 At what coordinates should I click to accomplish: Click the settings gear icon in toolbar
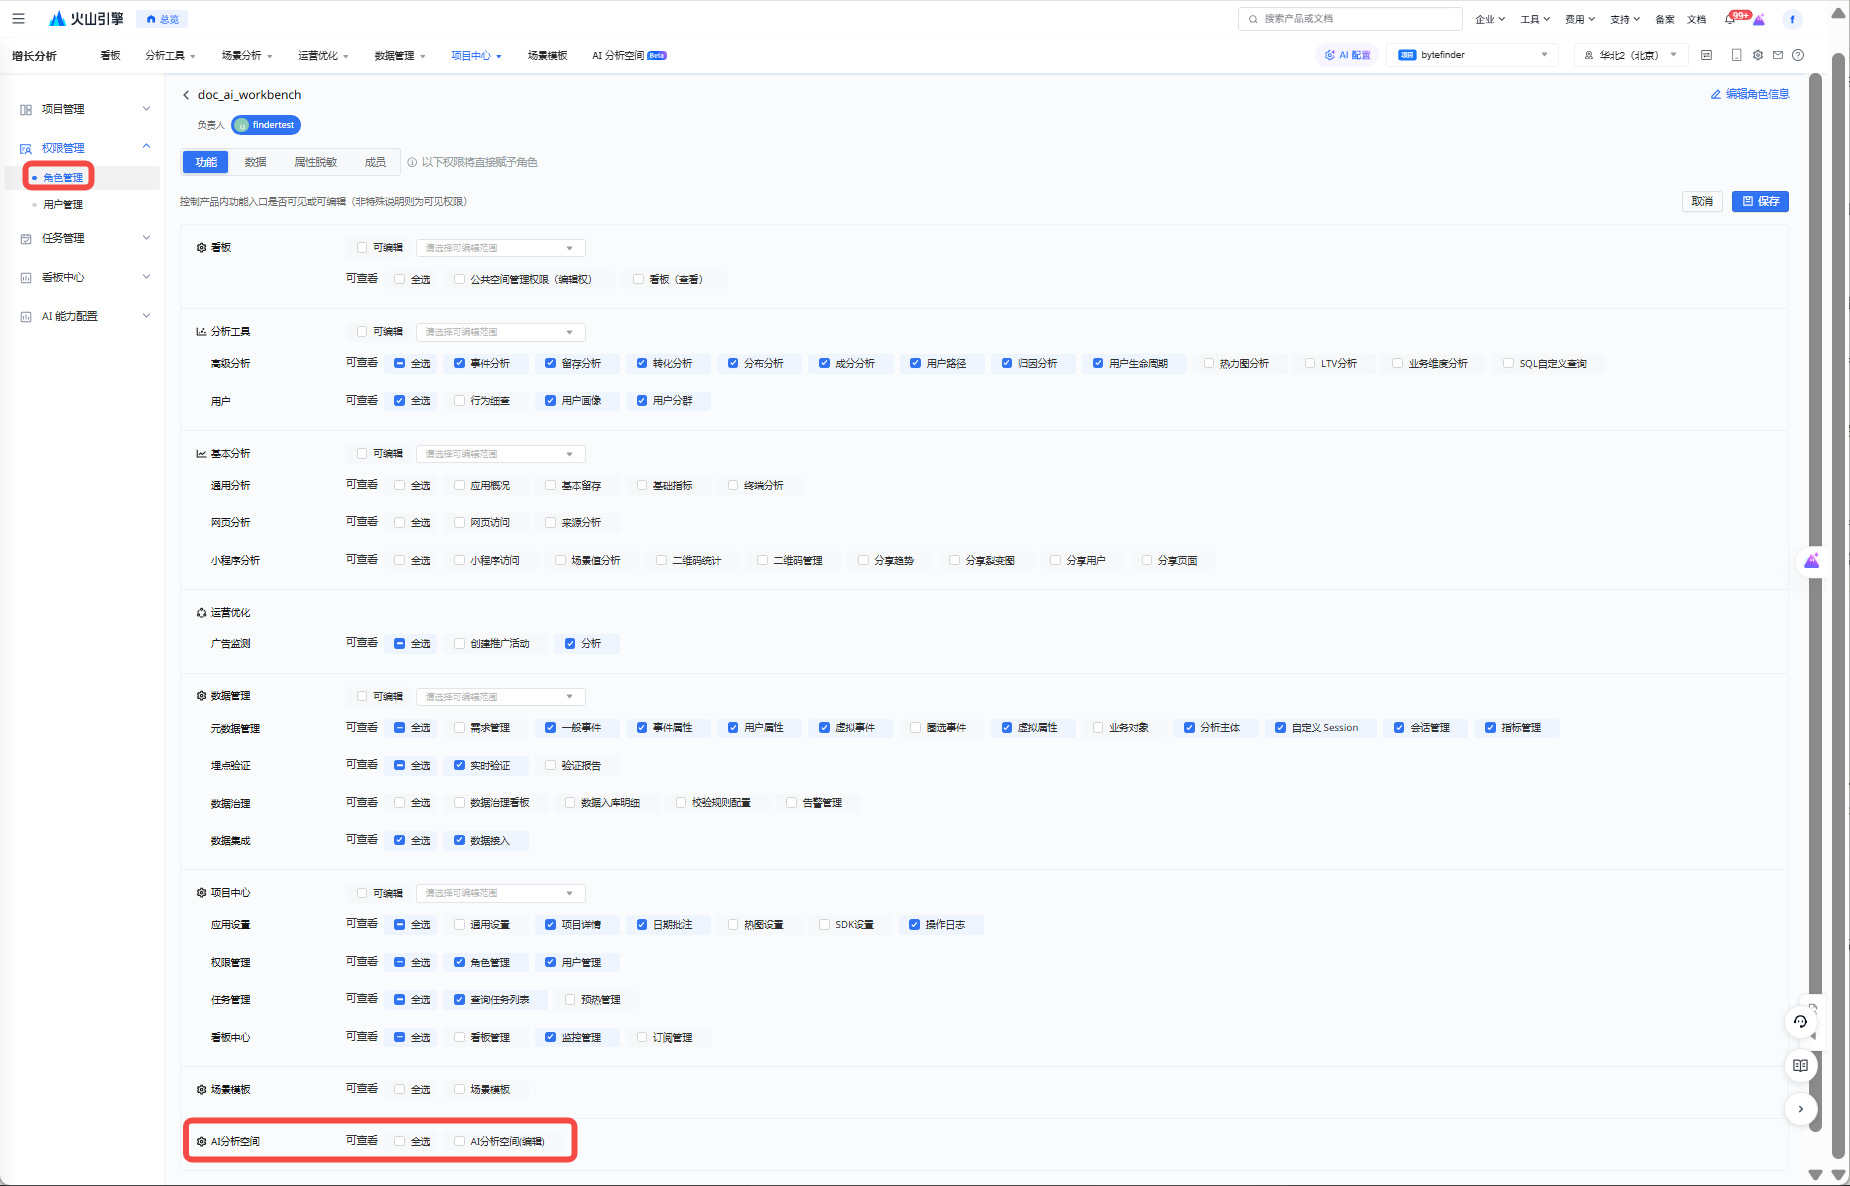click(1757, 55)
